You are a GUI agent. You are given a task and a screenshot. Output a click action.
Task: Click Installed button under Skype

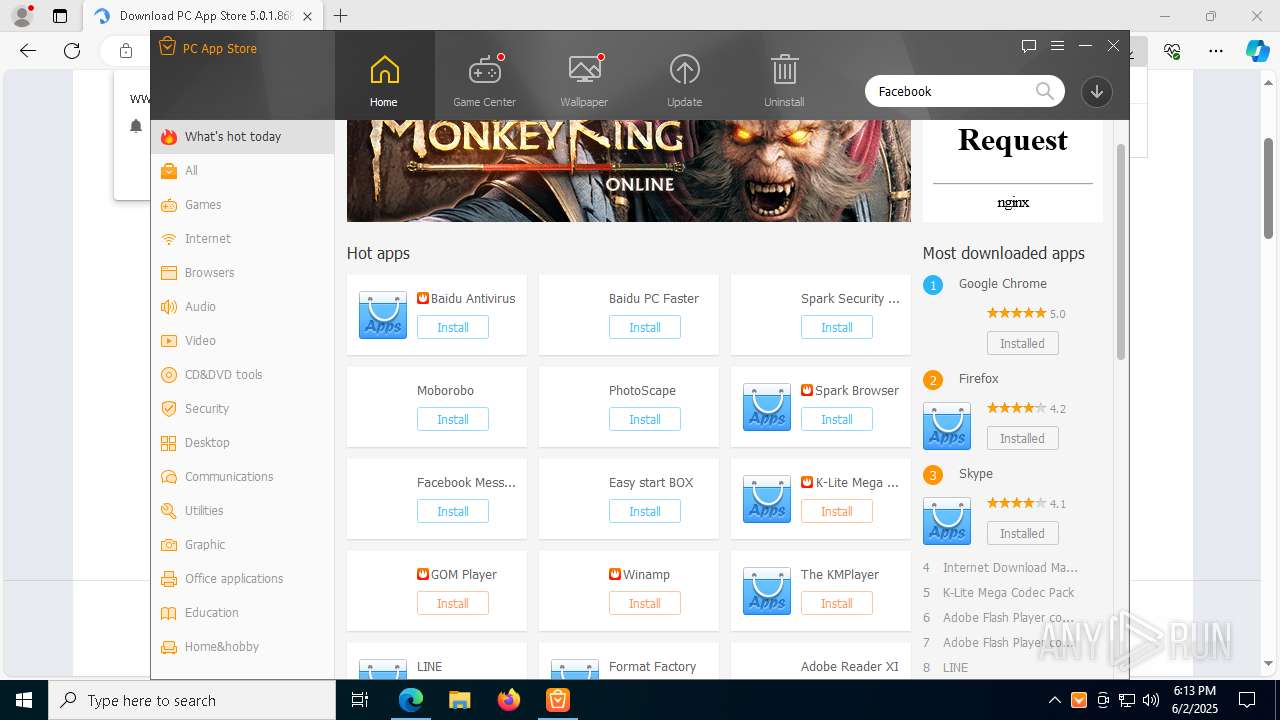(1023, 533)
